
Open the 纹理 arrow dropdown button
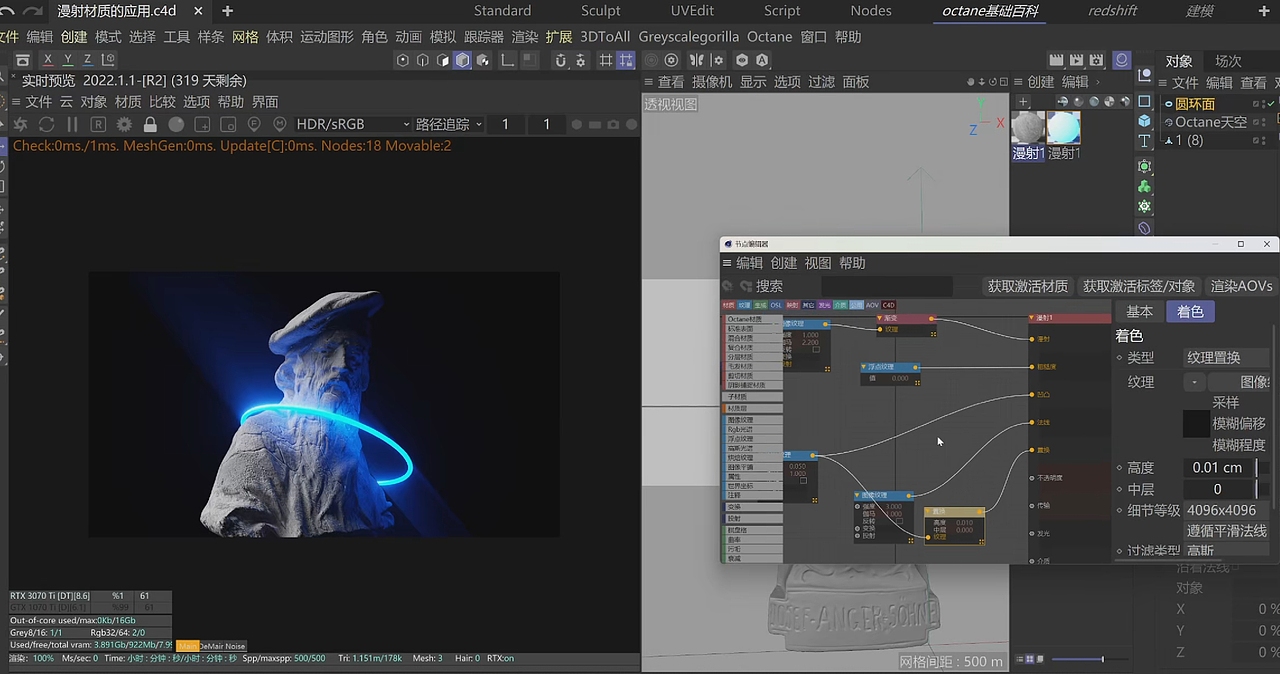[1195, 382]
